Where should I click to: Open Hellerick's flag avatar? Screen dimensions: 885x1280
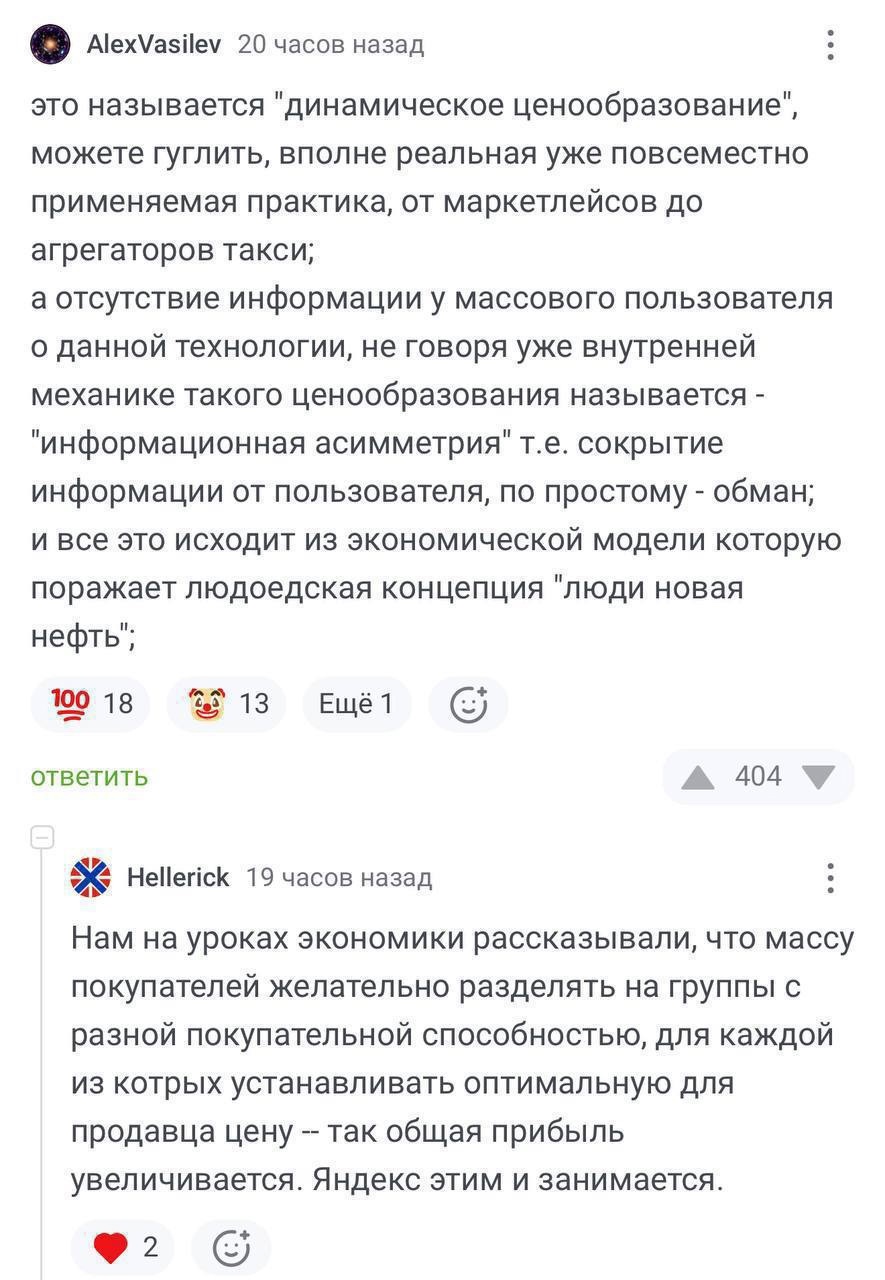point(90,878)
